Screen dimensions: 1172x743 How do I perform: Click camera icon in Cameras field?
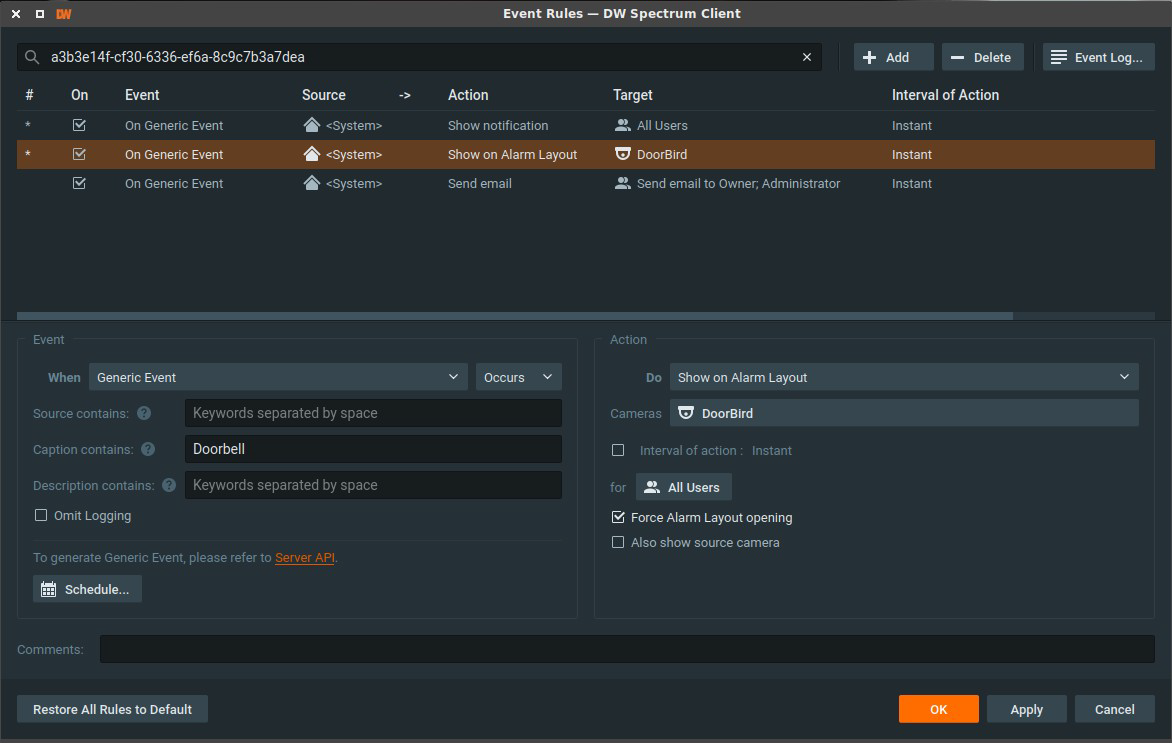(x=685, y=413)
